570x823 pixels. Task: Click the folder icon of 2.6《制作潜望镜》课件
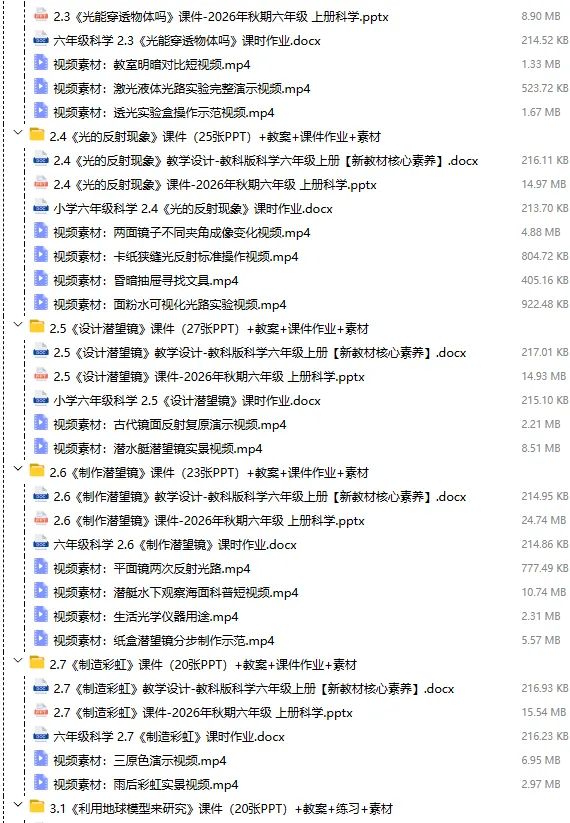click(x=37, y=471)
